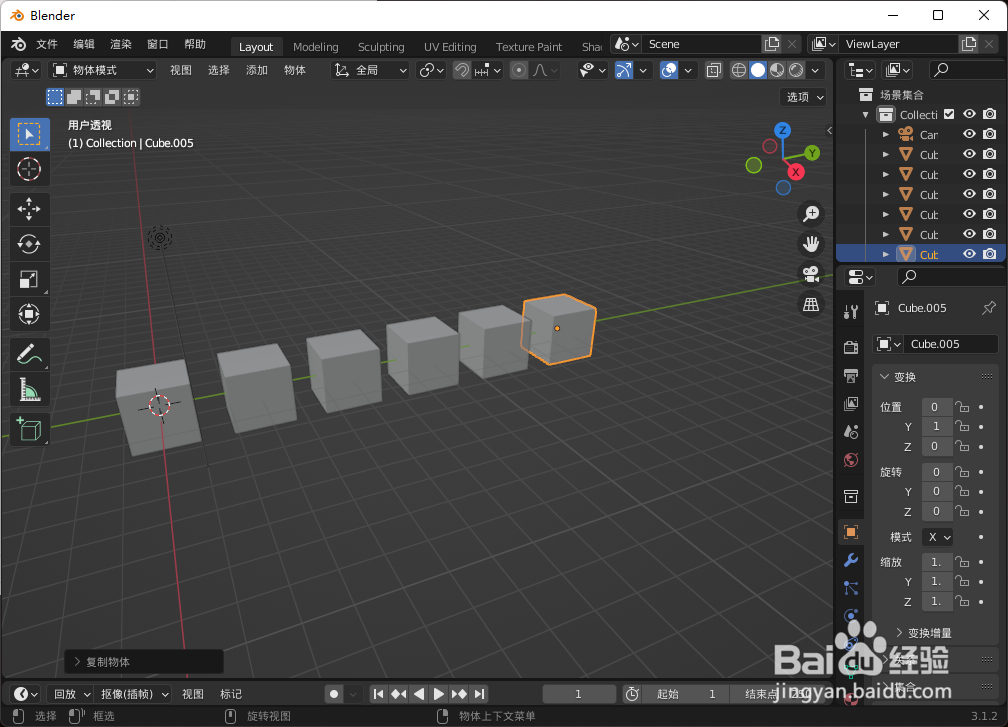Lock the location Y value
Screen dimensions: 1008x727
click(x=962, y=426)
